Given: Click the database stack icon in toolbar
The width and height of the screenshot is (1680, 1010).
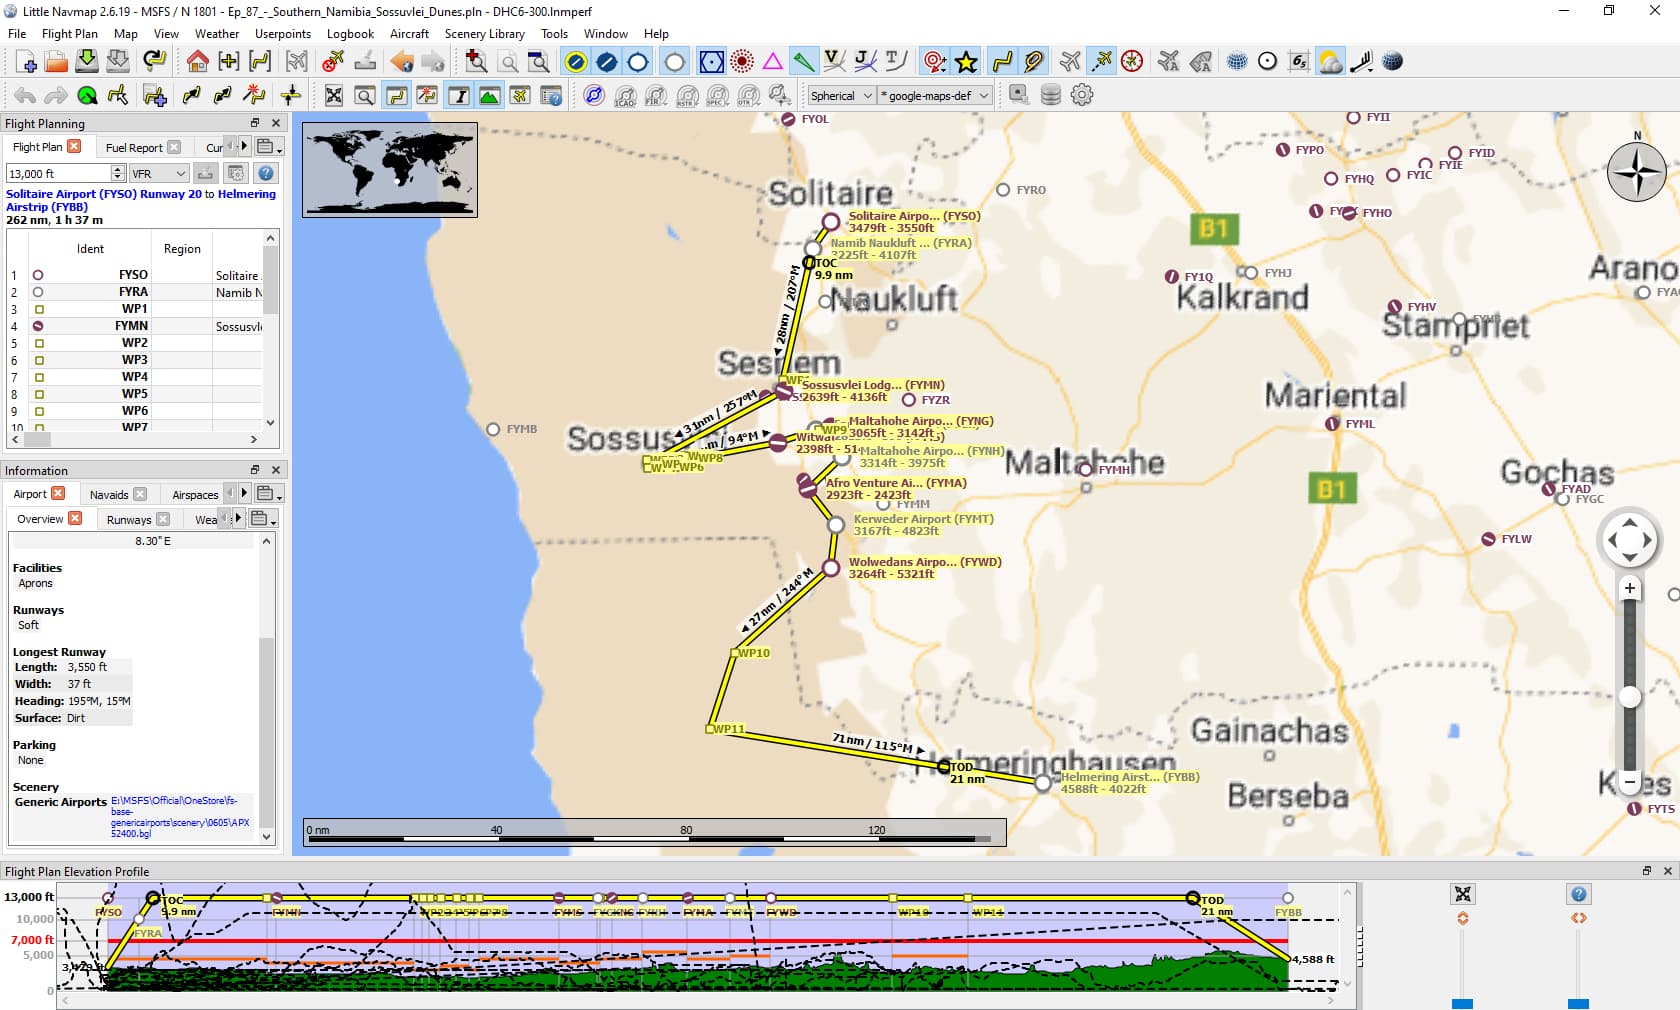Looking at the screenshot, I should tap(1050, 95).
